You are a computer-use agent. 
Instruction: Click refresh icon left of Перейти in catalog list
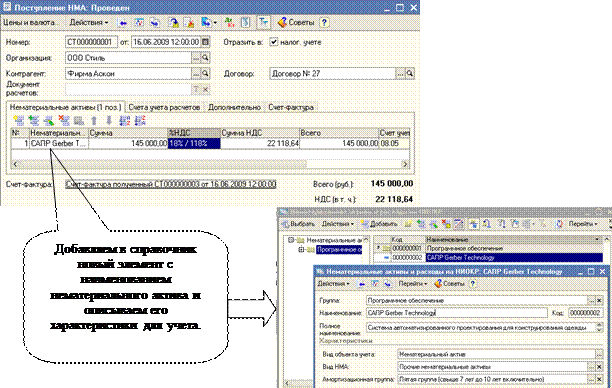(x=560, y=224)
